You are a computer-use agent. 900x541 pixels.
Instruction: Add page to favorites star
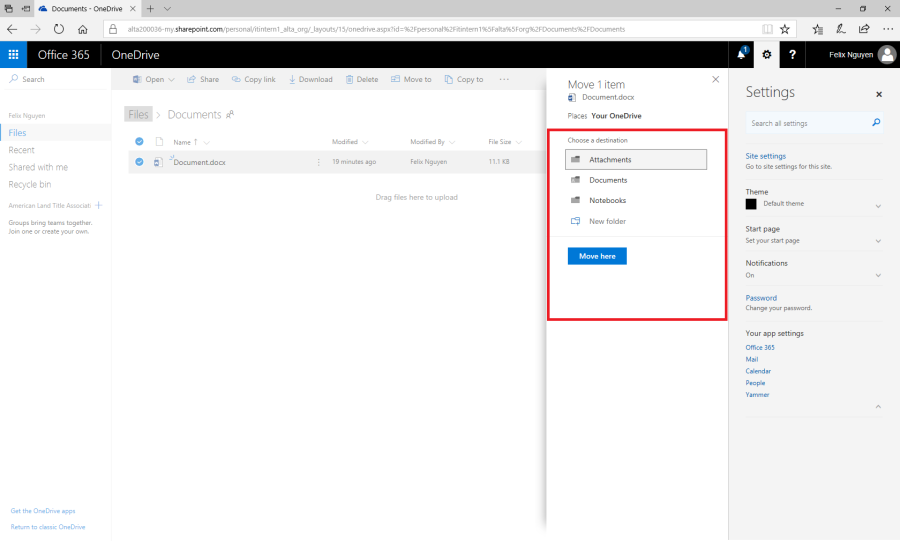tap(785, 29)
